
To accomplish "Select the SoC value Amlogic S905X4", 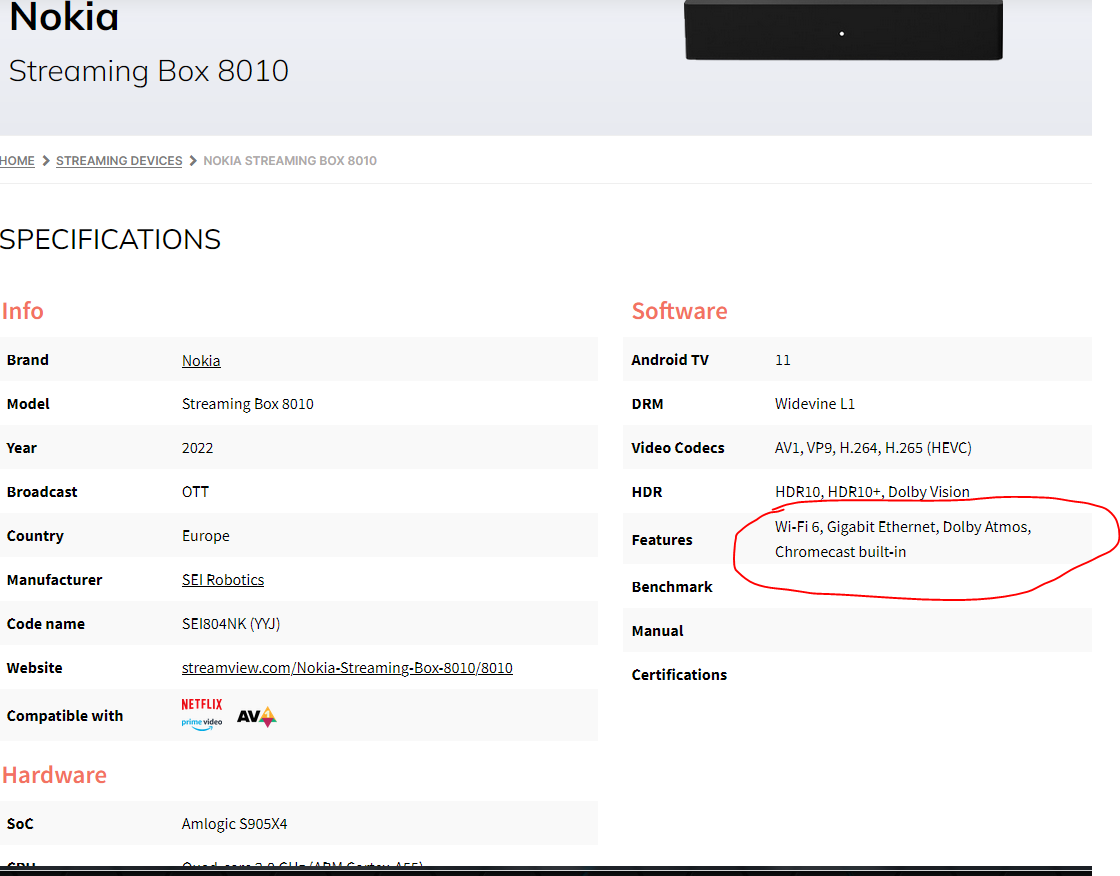I will click(x=234, y=824).
